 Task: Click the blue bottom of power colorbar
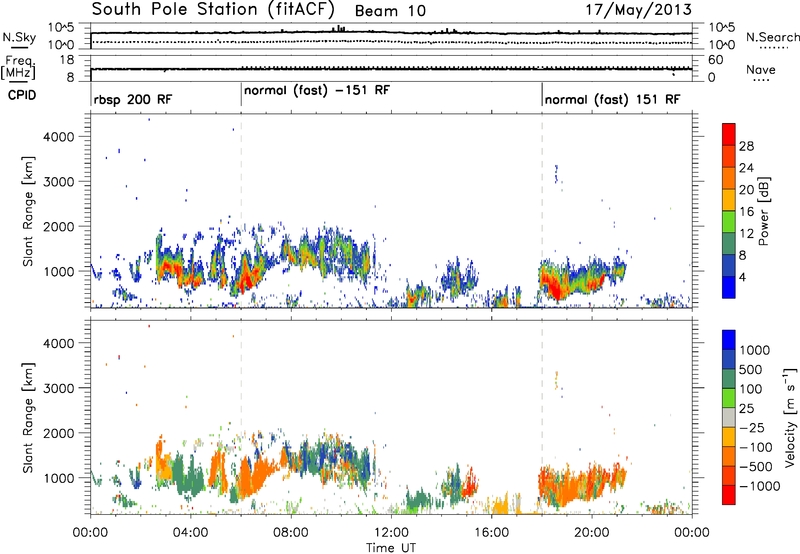click(729, 287)
